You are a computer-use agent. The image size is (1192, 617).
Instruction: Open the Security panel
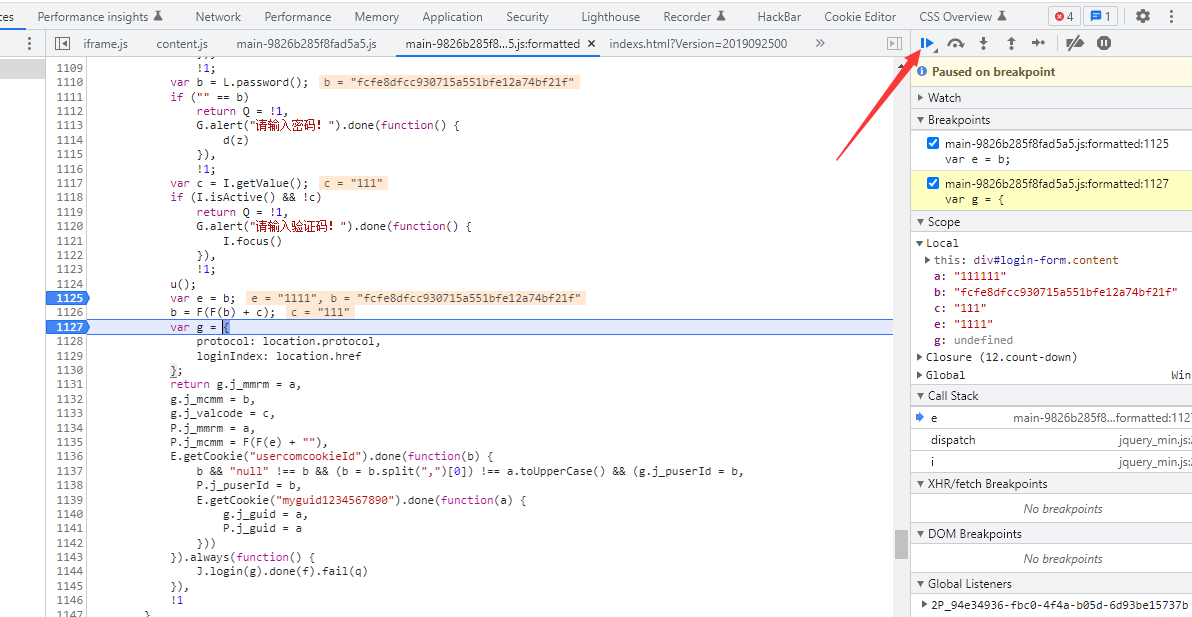click(527, 16)
